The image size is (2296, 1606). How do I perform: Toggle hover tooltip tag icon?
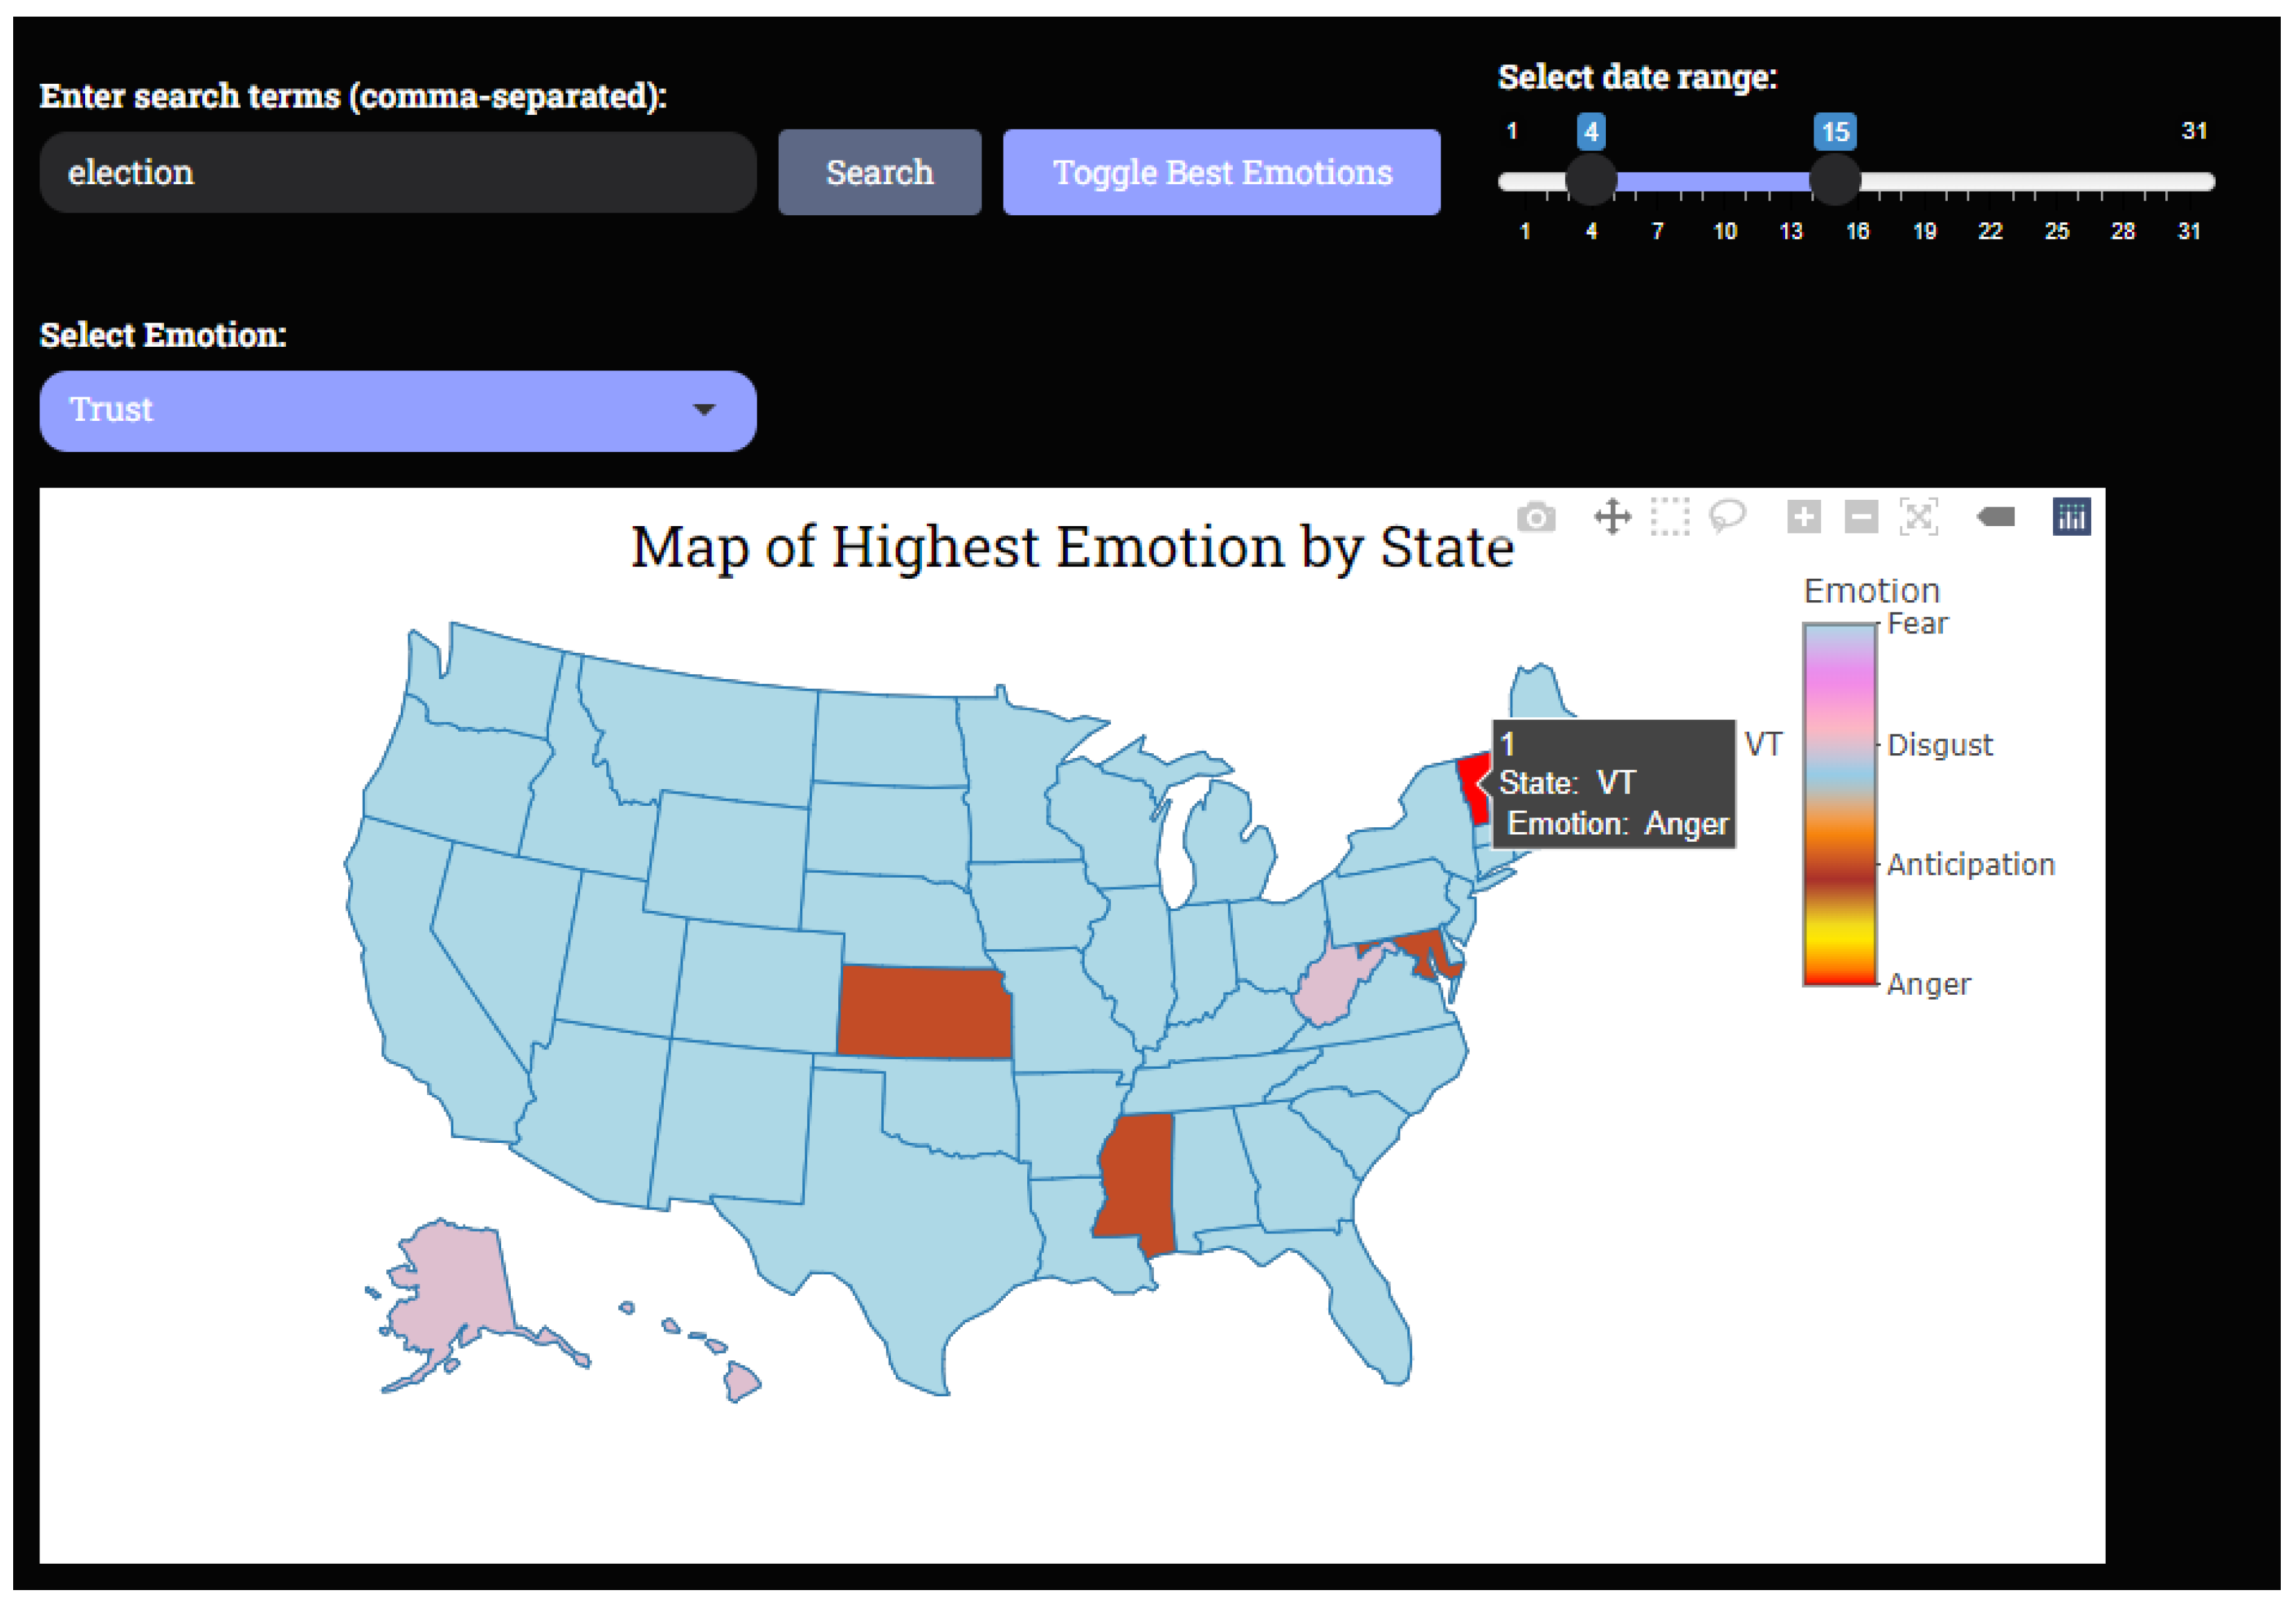tap(1996, 517)
